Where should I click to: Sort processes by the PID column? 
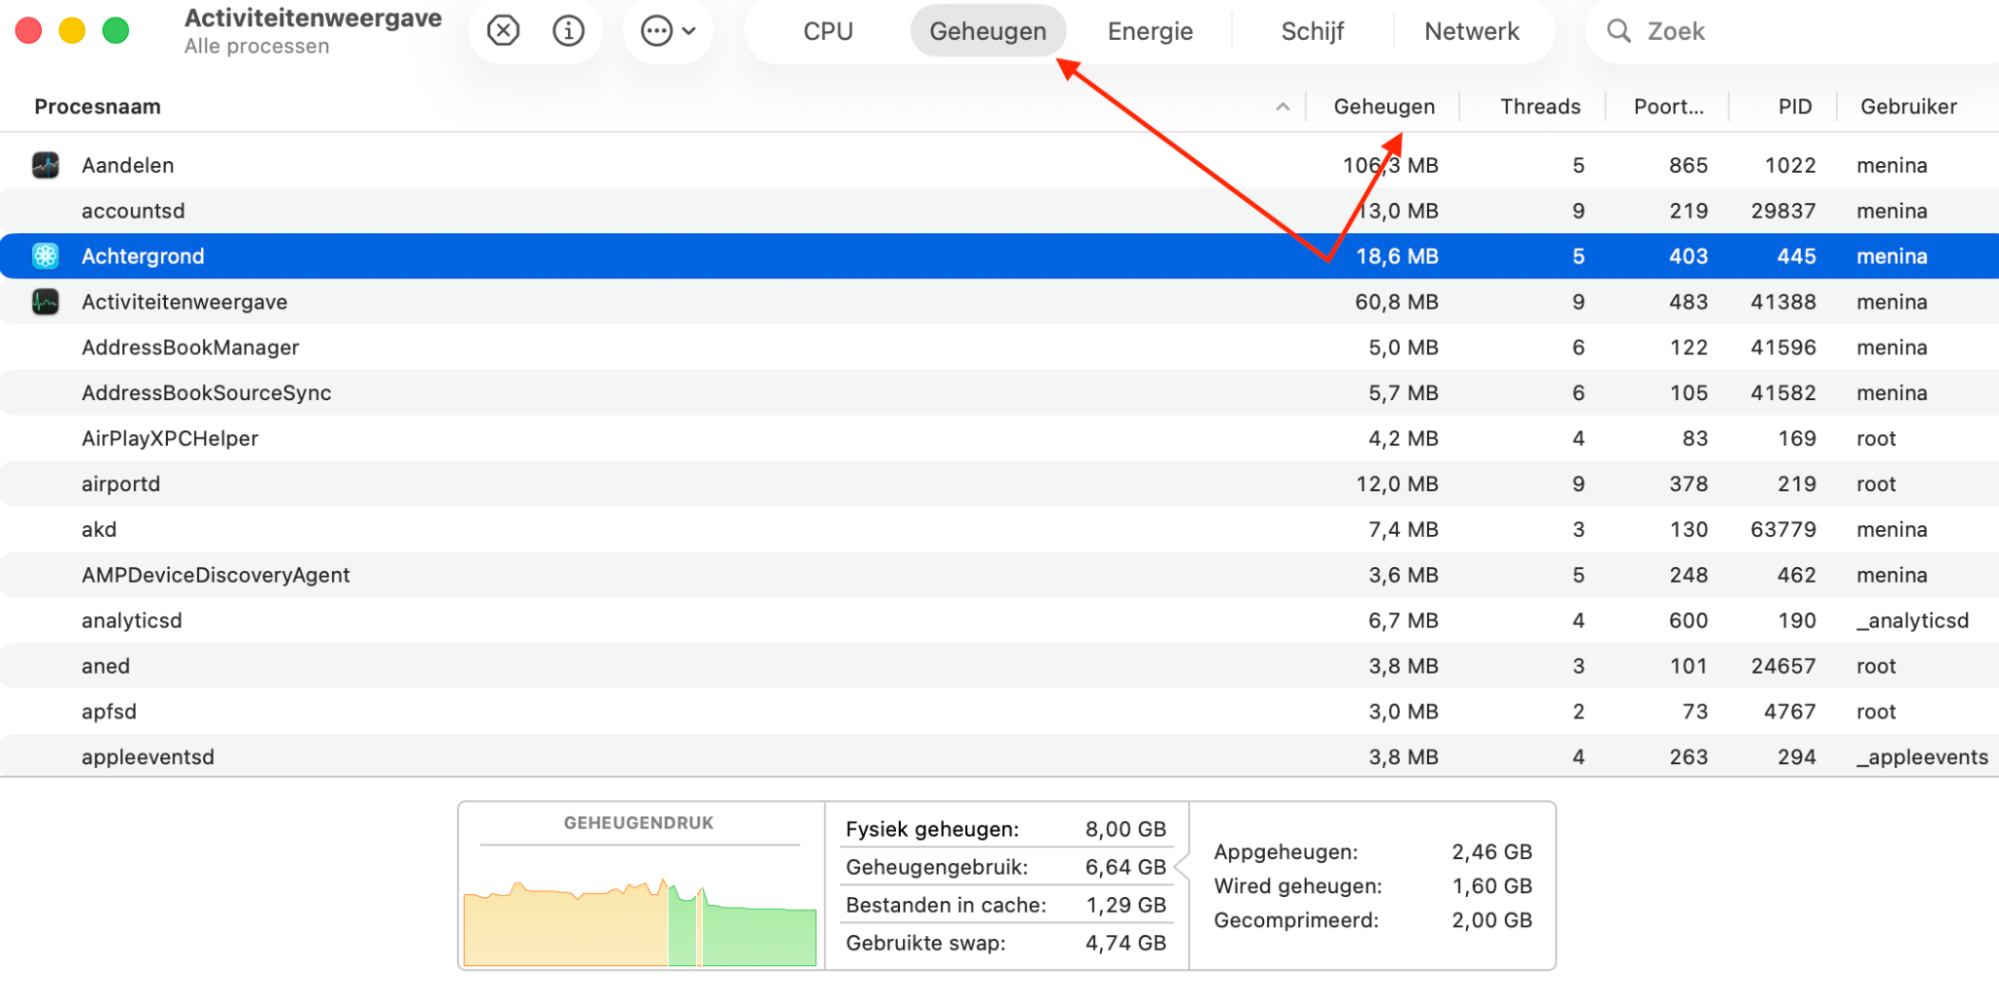(x=1794, y=105)
